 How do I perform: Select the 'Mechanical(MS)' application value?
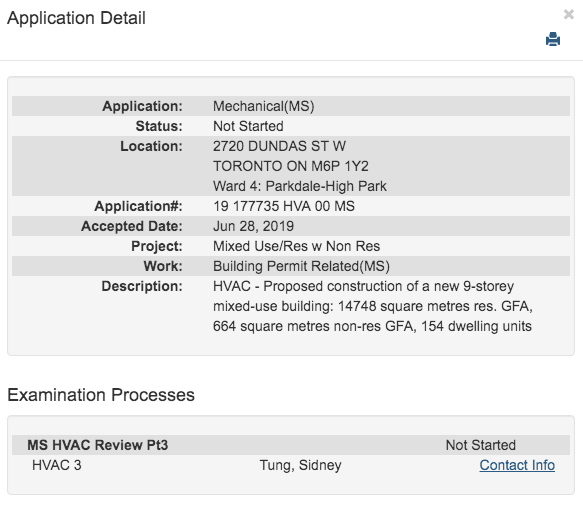pyautogui.click(x=264, y=106)
